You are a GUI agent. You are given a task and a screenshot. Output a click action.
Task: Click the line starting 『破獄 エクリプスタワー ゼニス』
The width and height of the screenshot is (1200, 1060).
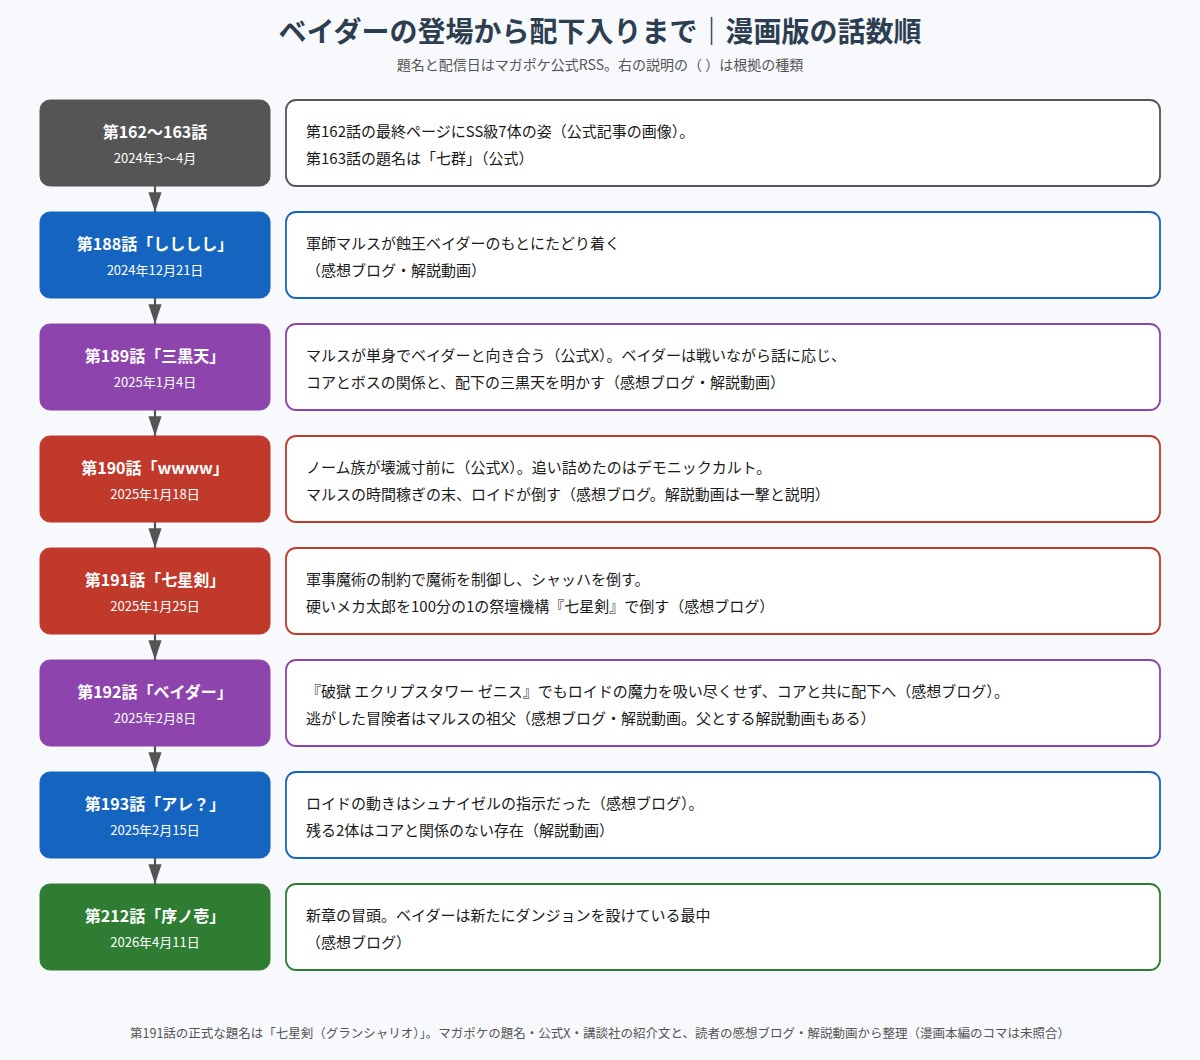tap(656, 691)
